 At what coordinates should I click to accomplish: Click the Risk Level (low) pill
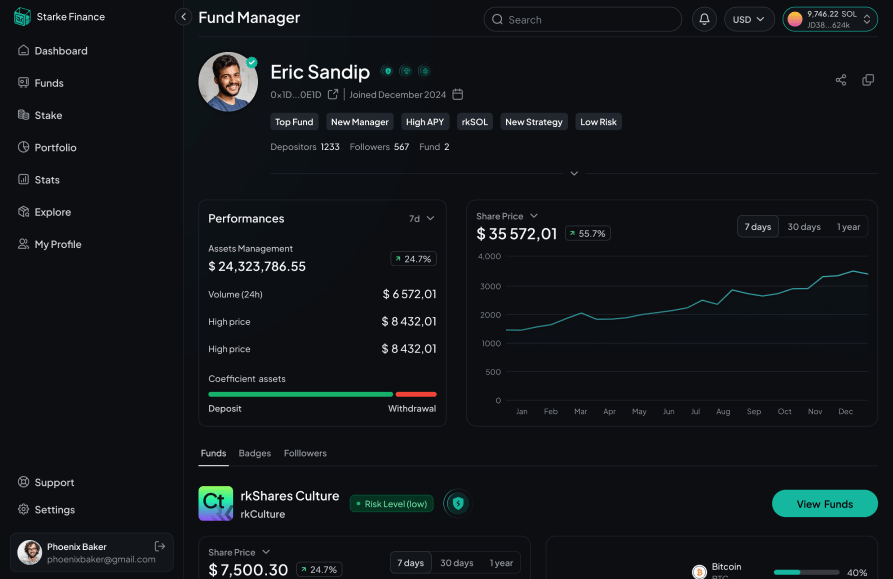pyautogui.click(x=391, y=504)
